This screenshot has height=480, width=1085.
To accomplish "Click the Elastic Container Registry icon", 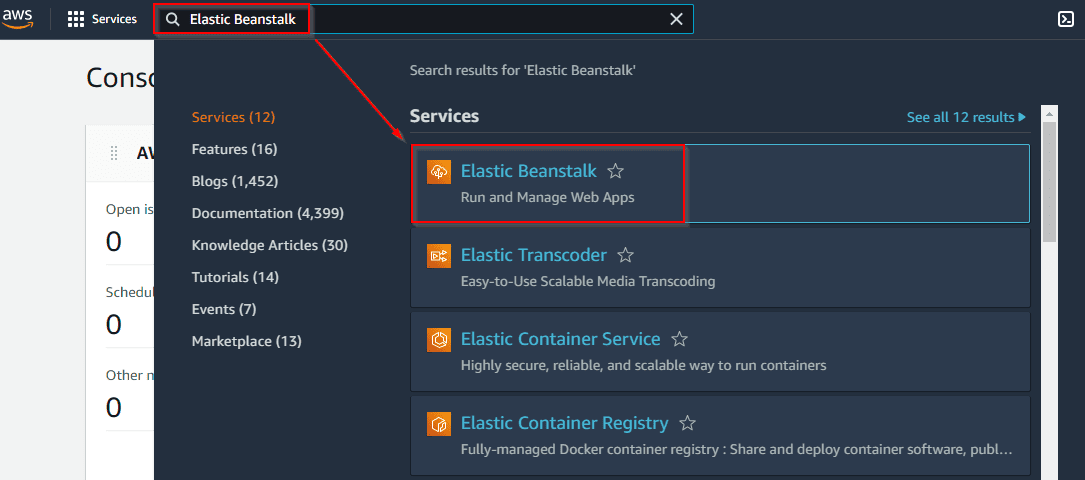I will 440,424.
